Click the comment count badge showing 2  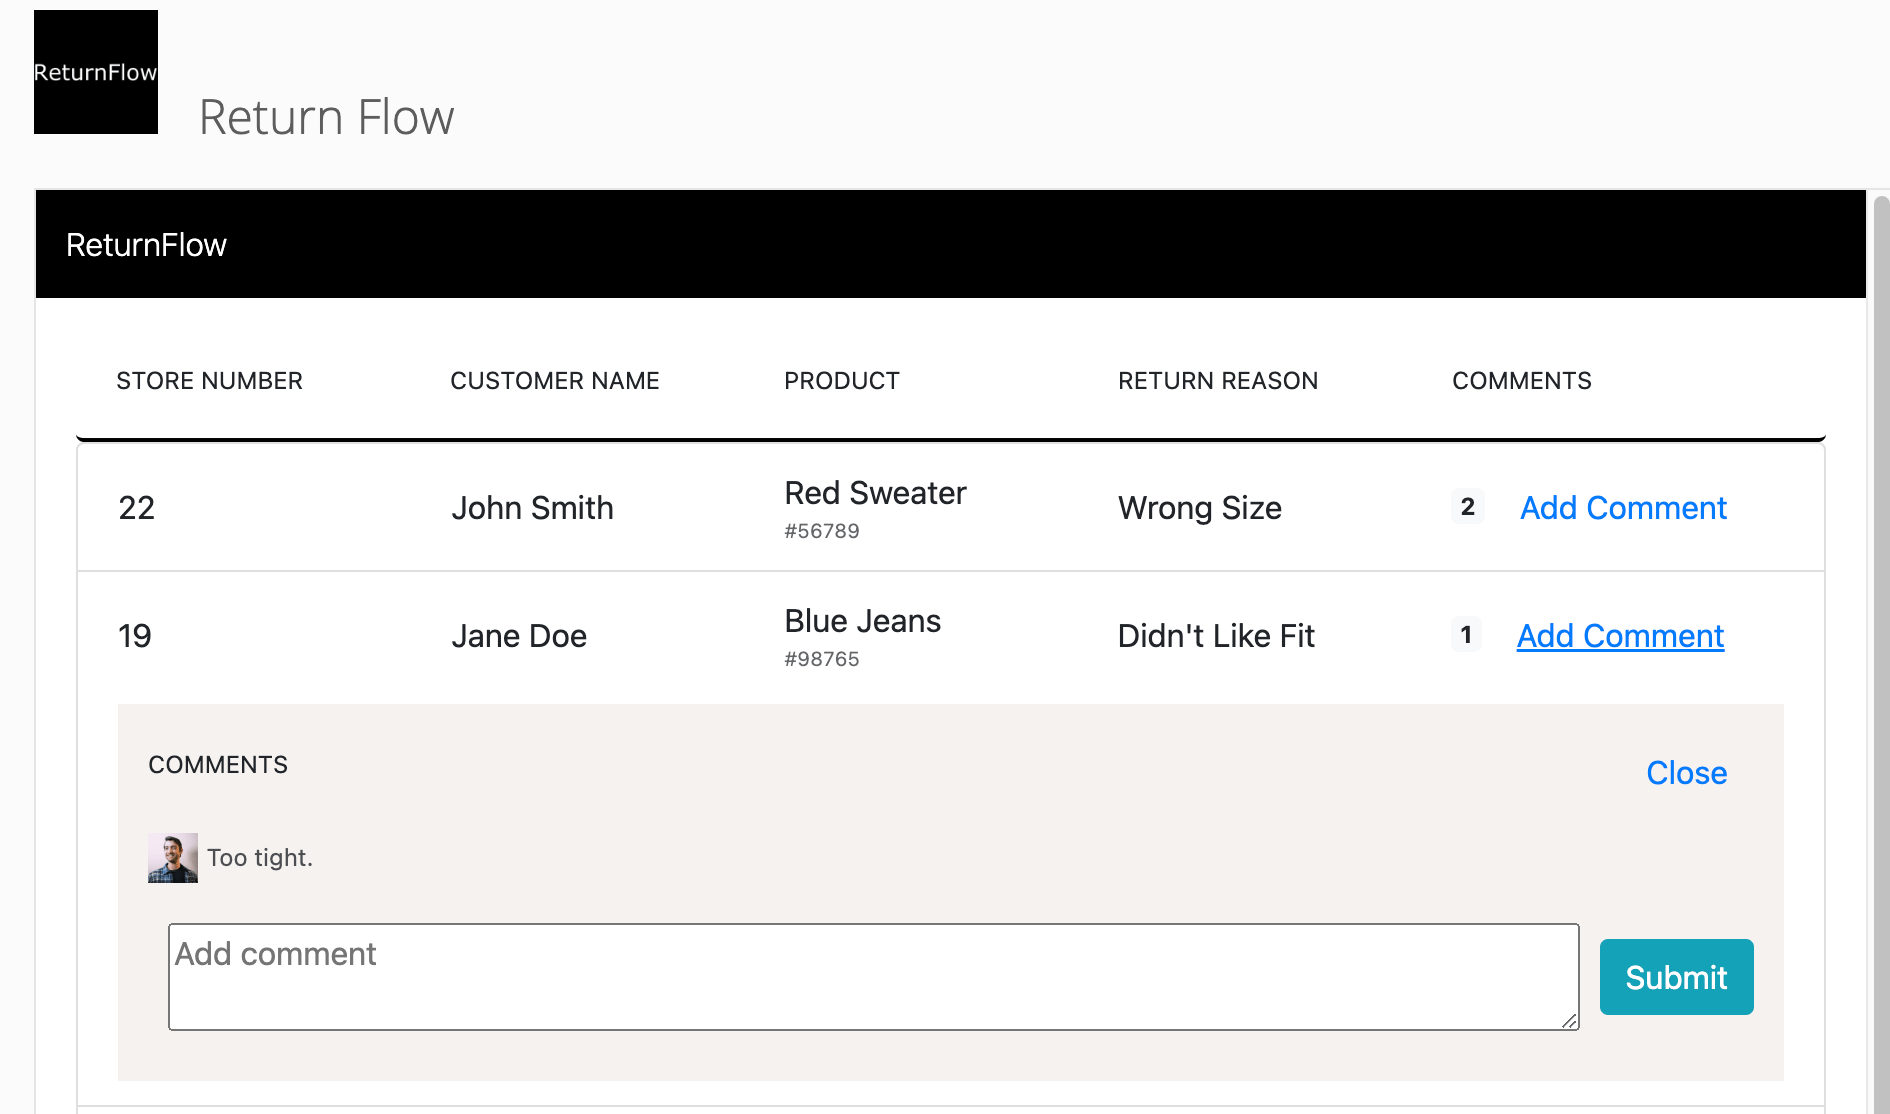[1467, 507]
